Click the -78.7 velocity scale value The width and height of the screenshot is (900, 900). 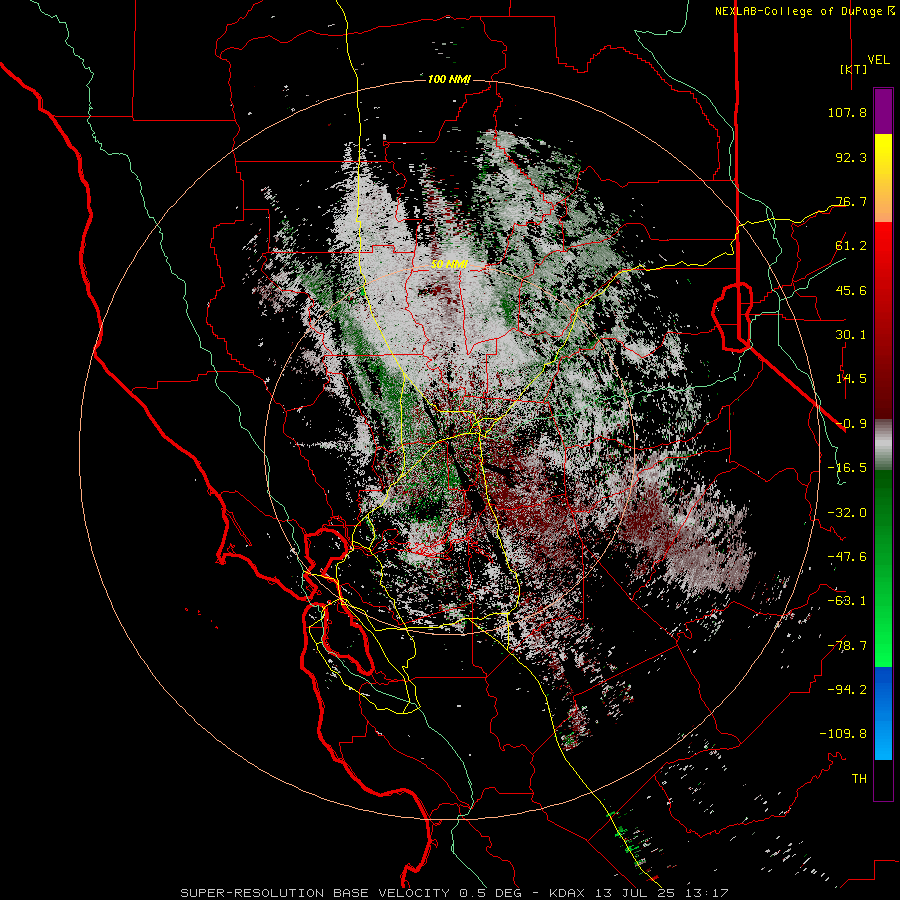point(847,646)
